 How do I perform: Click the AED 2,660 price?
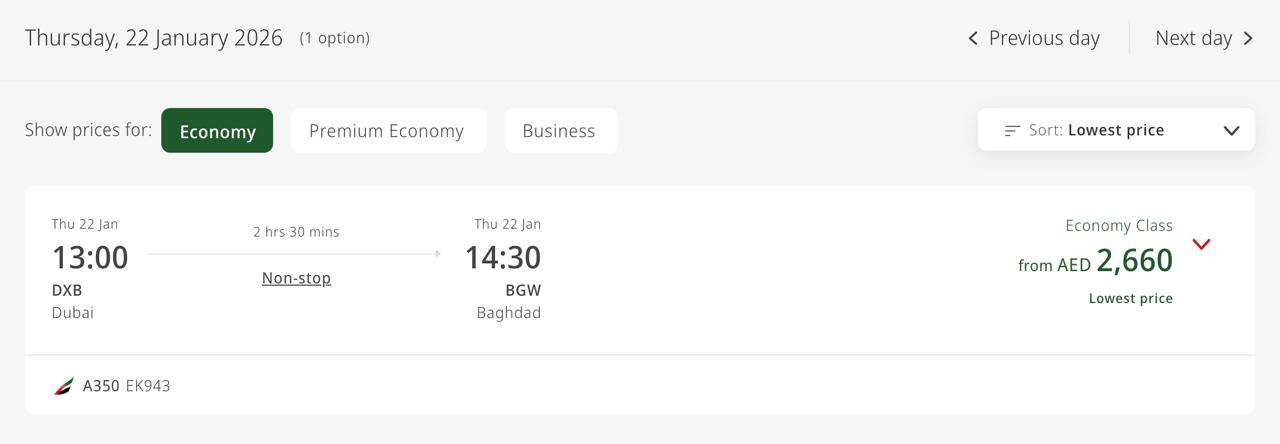coord(1134,261)
